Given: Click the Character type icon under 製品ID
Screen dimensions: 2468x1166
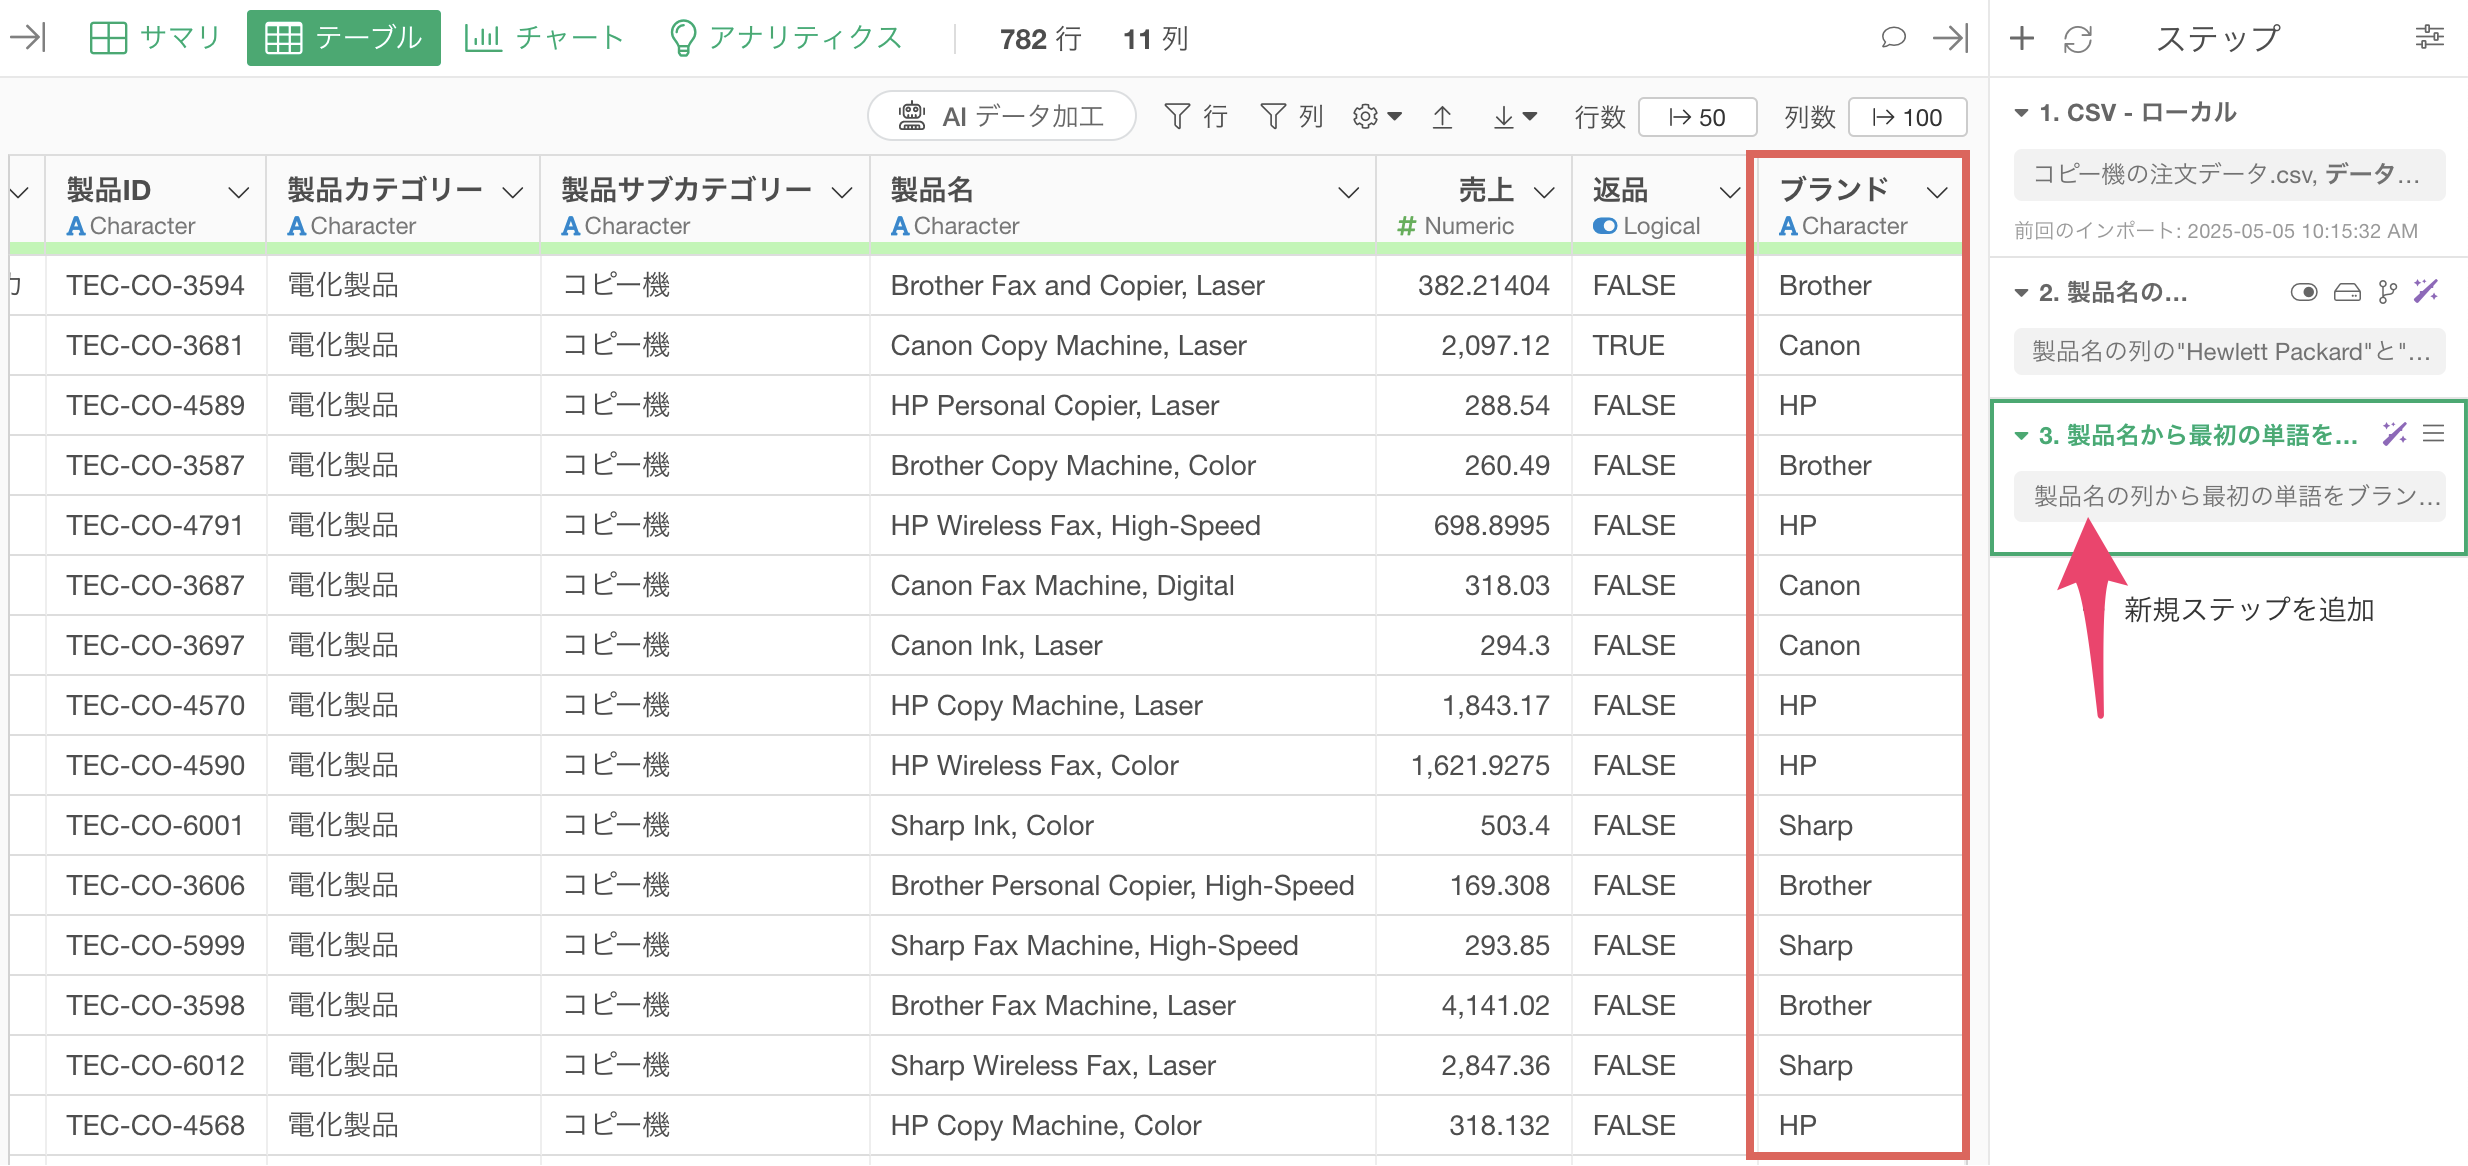Looking at the screenshot, I should point(76,227).
